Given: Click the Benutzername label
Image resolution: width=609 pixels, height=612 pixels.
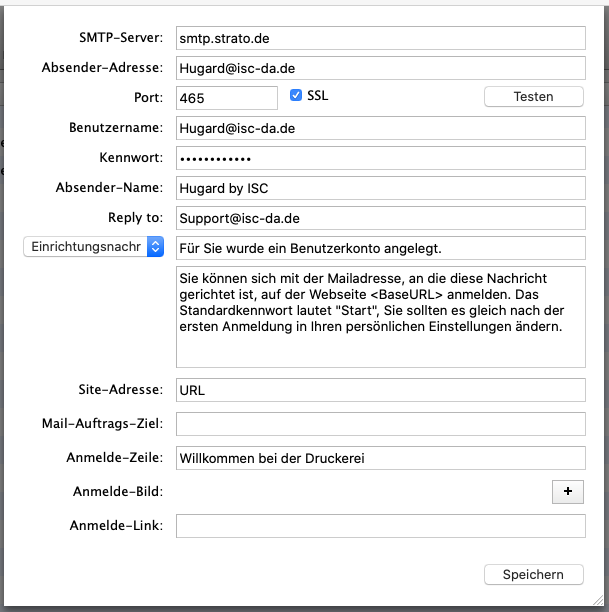Looking at the screenshot, I should click(116, 128).
